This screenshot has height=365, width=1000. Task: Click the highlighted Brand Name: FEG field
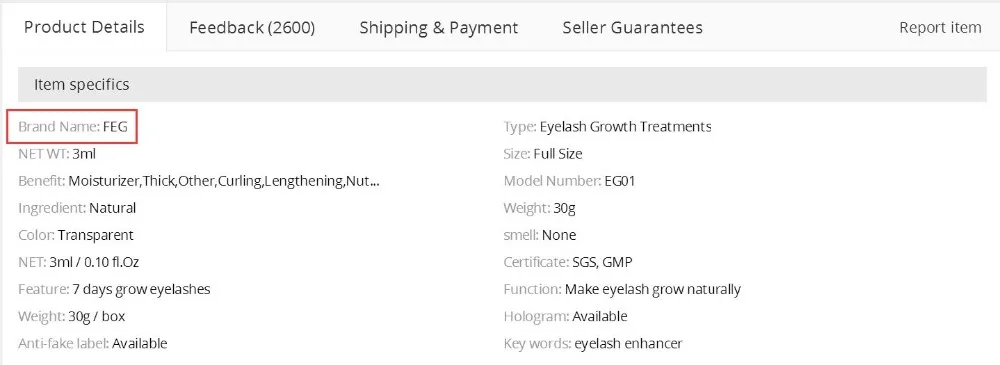[x=73, y=126]
